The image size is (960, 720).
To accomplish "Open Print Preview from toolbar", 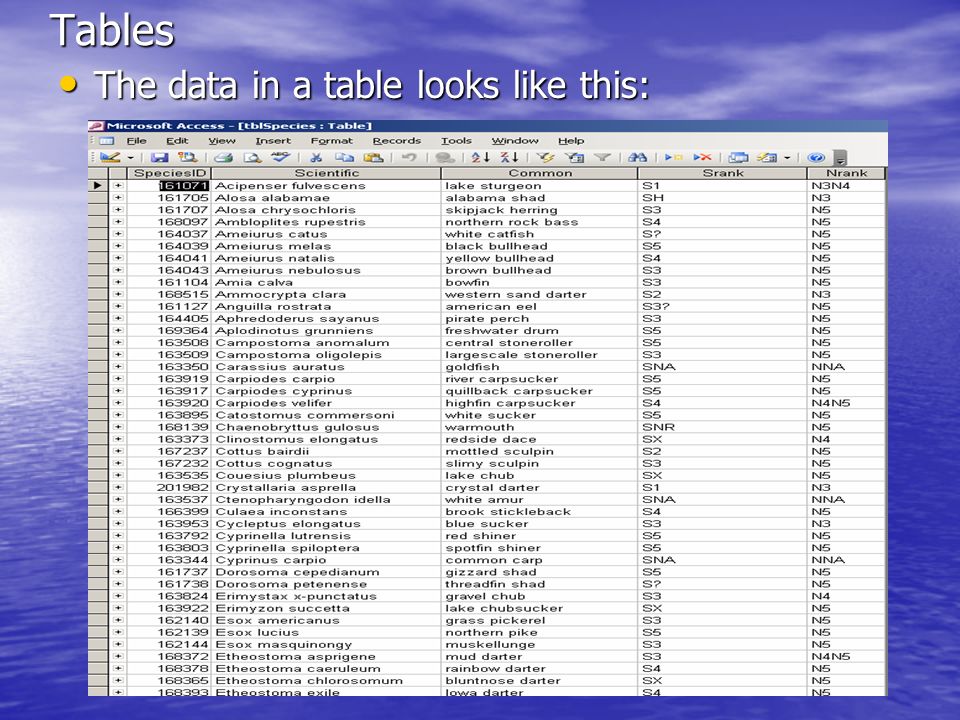I will tap(253, 158).
